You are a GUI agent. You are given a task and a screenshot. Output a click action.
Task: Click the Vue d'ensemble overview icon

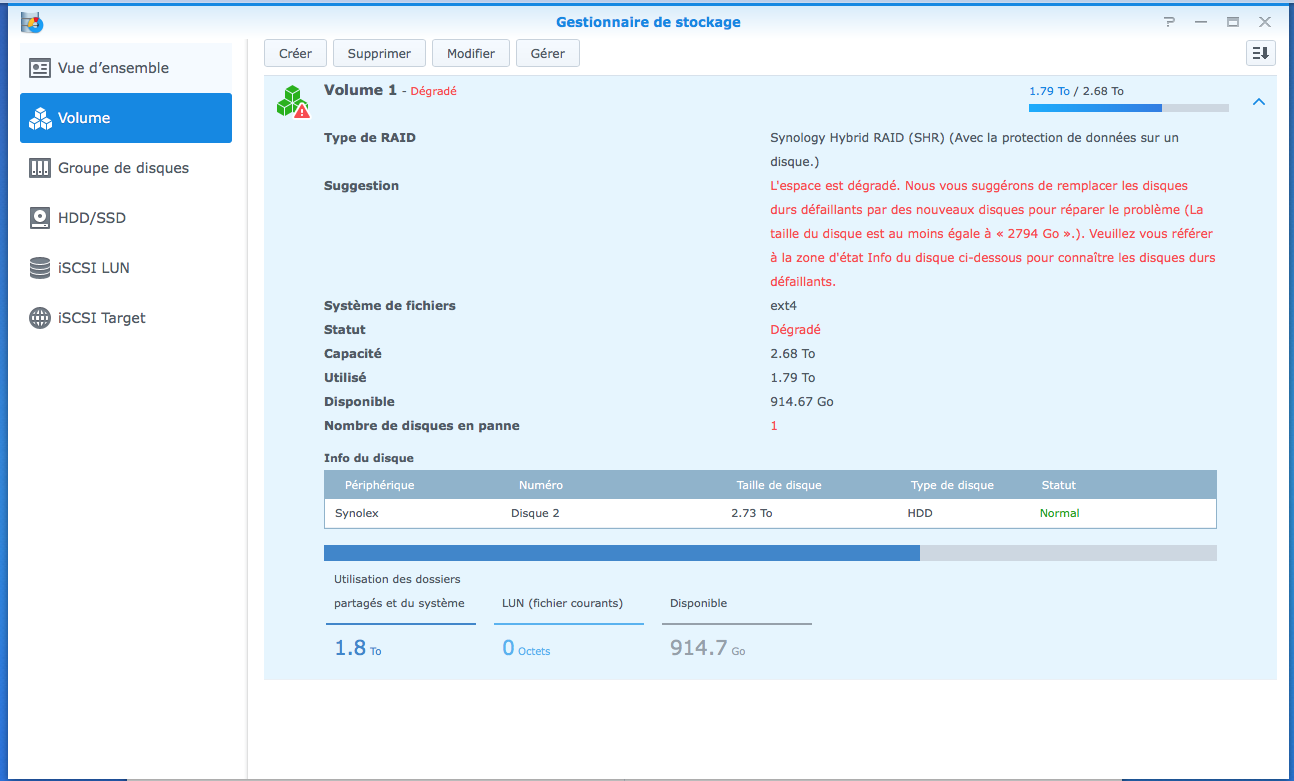[40, 68]
